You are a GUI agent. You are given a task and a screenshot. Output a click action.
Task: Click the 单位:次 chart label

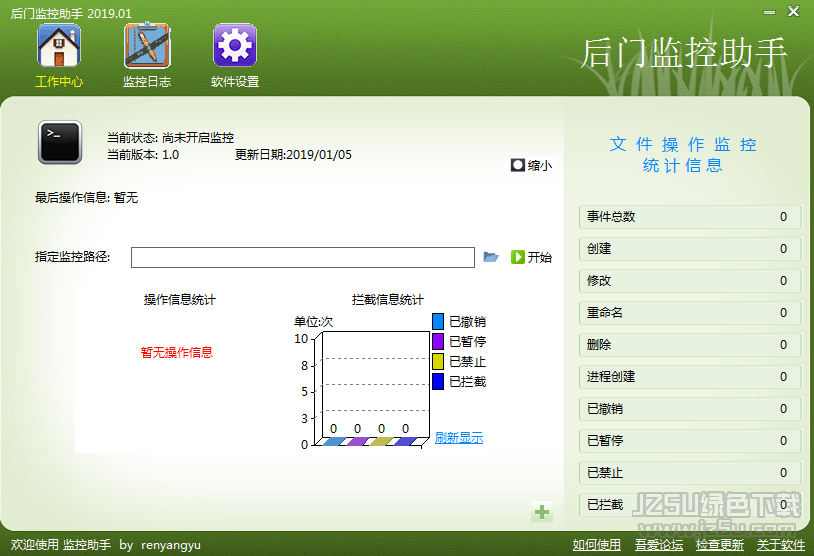(314, 321)
